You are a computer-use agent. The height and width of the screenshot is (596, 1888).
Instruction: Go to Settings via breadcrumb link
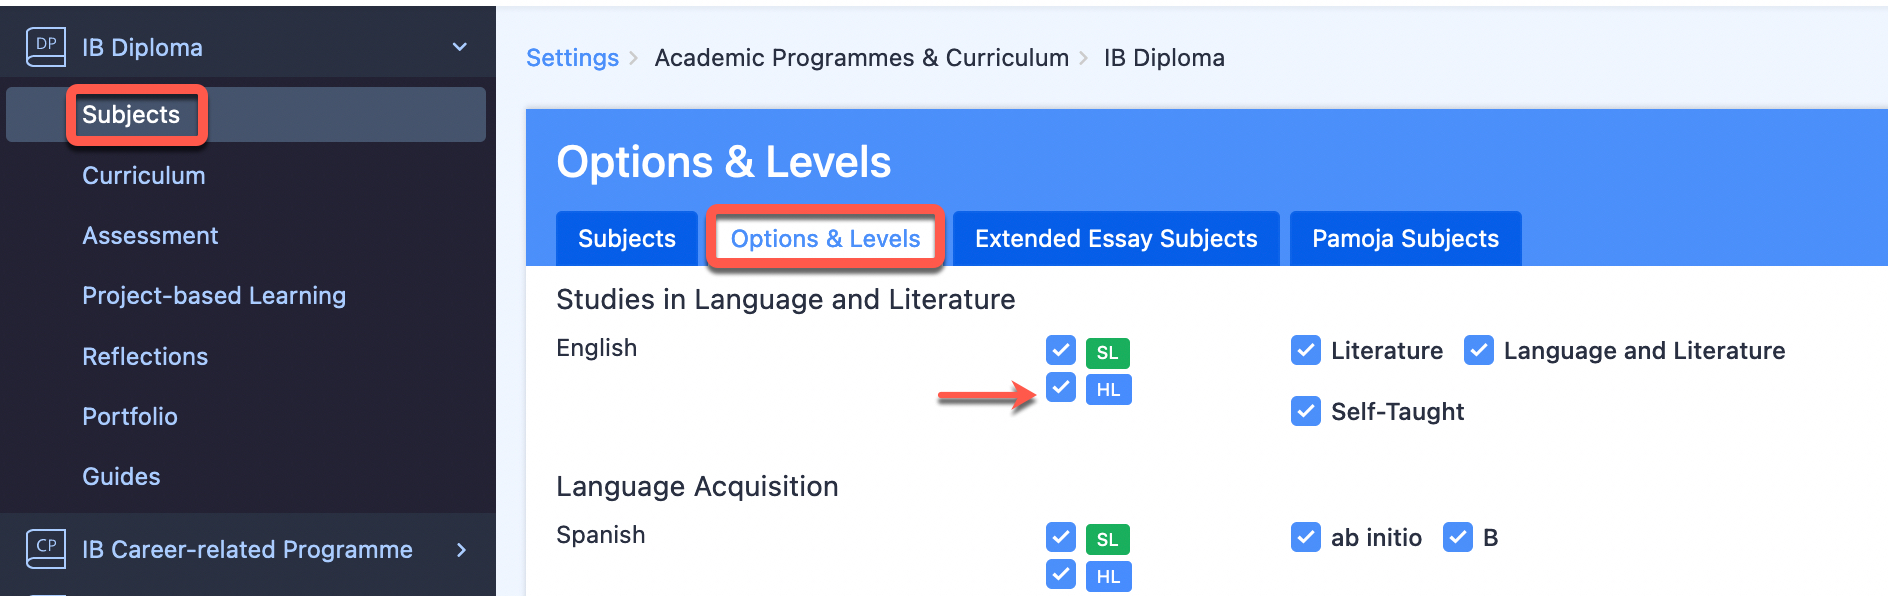pos(572,58)
